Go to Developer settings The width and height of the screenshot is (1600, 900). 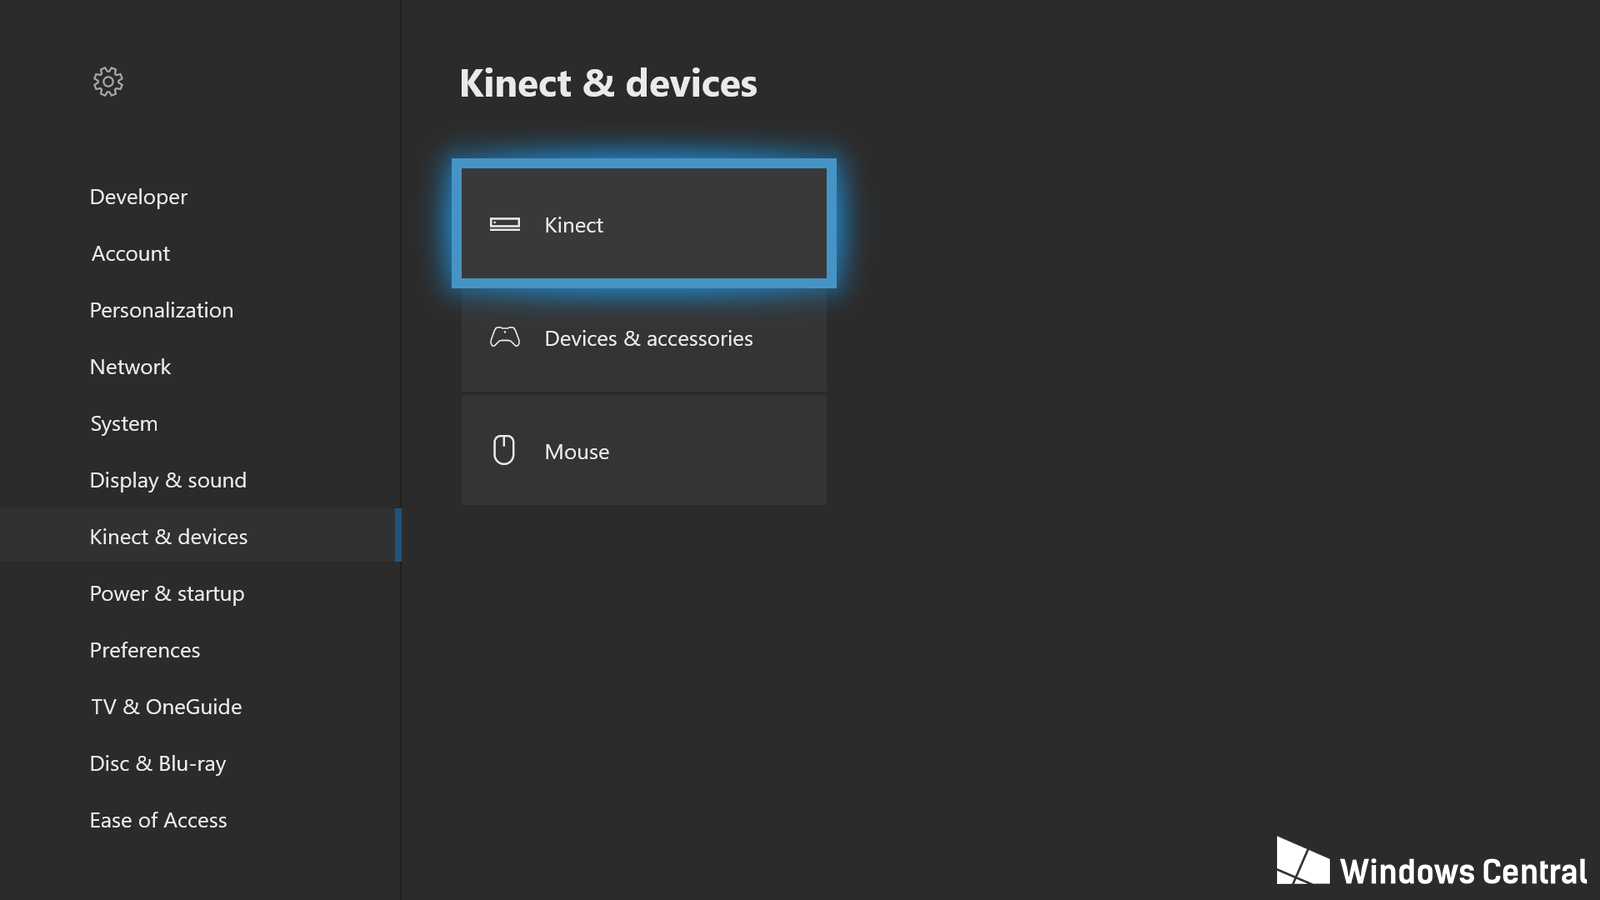click(x=139, y=197)
